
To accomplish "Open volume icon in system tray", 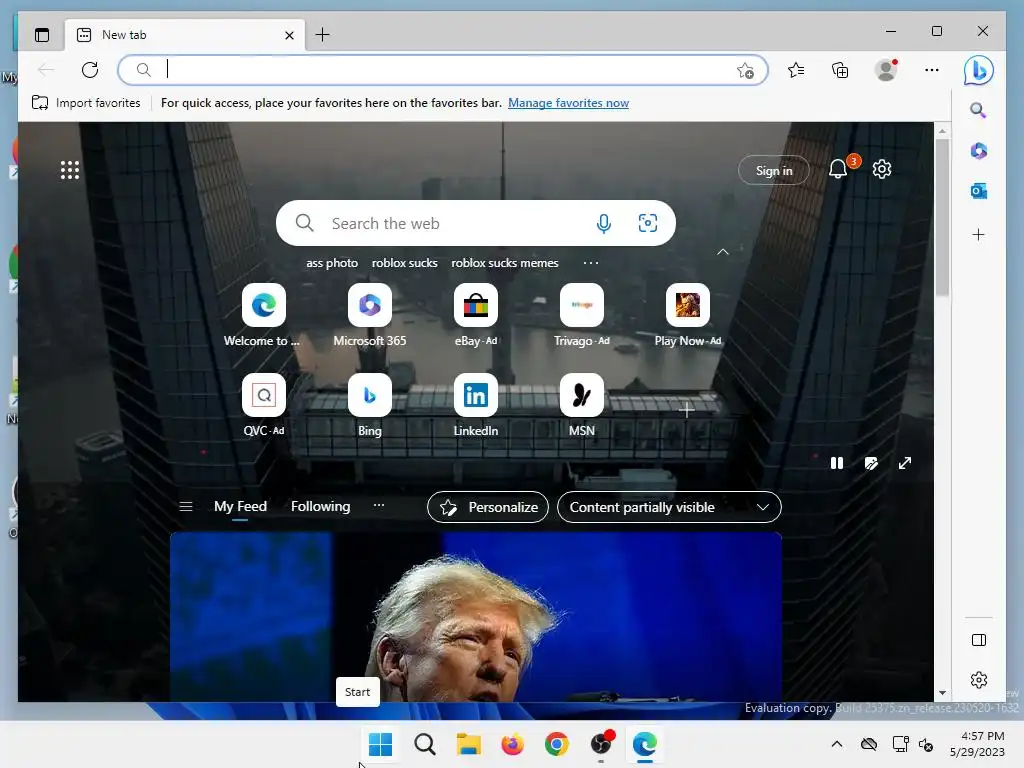I will coord(926,744).
